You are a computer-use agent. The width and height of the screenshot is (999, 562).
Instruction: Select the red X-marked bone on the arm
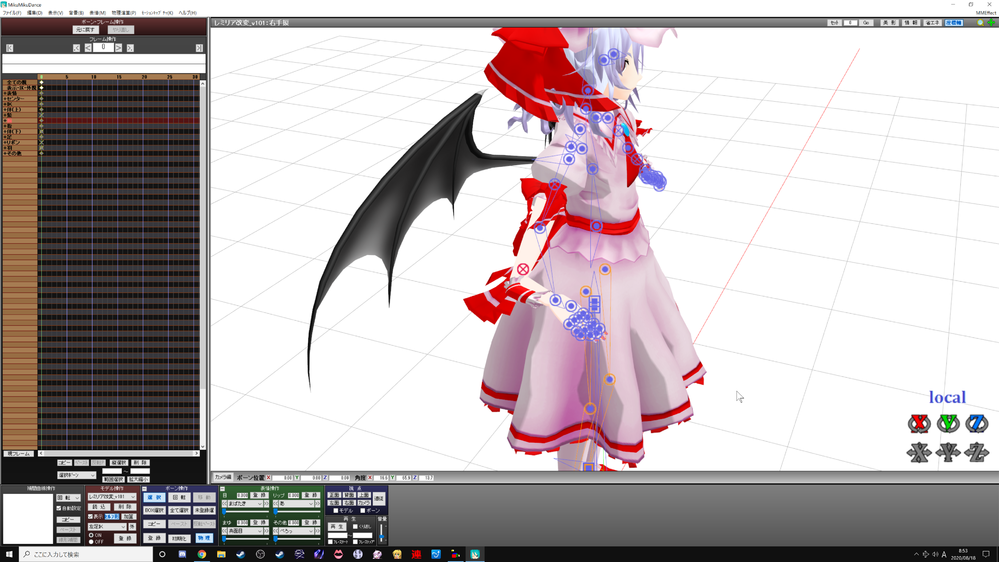[x=523, y=270]
